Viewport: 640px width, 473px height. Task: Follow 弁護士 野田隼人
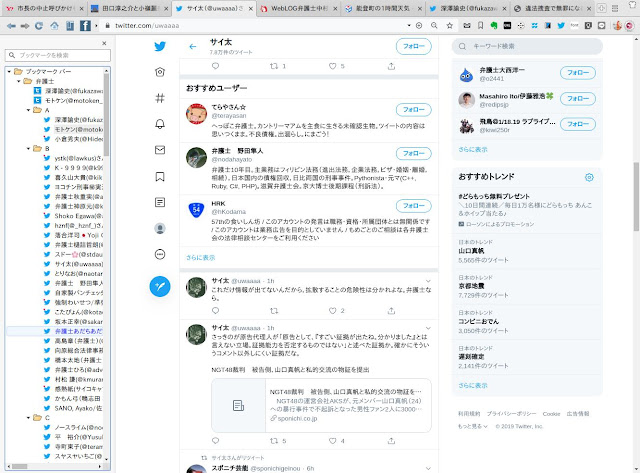click(x=413, y=153)
